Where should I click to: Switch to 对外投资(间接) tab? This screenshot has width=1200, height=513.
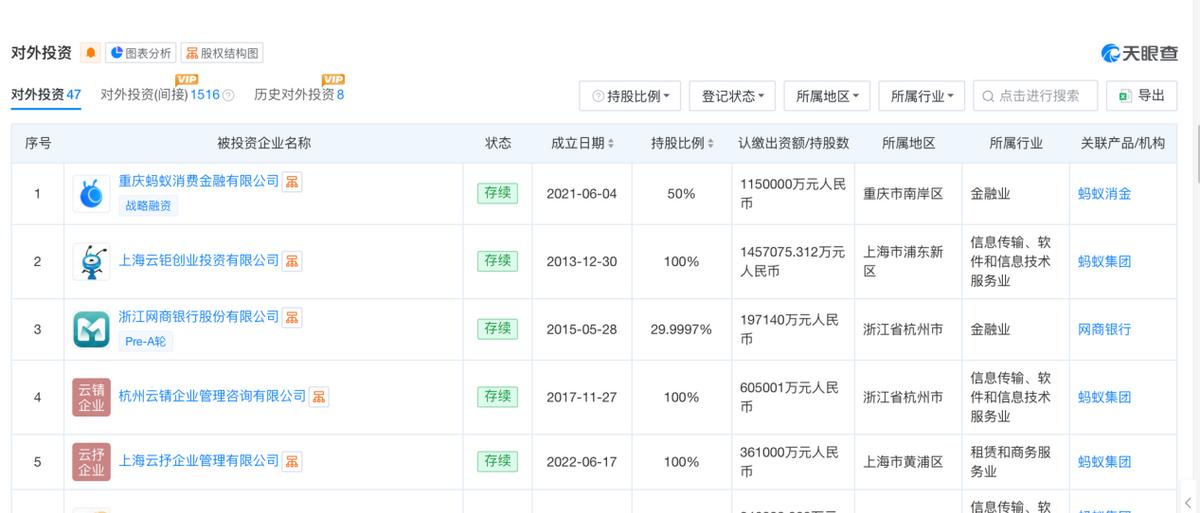pyautogui.click(x=159, y=95)
